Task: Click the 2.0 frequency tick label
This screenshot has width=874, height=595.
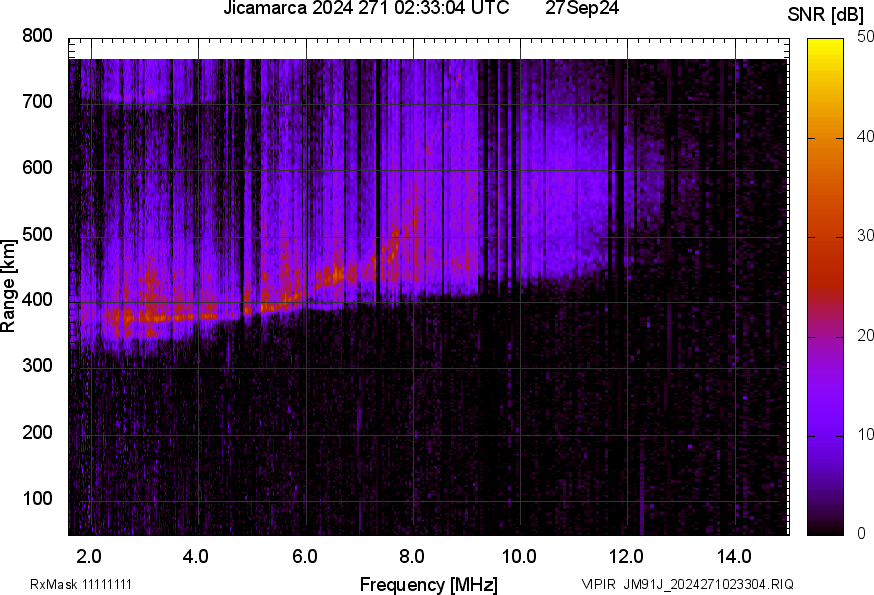Action: (89, 557)
